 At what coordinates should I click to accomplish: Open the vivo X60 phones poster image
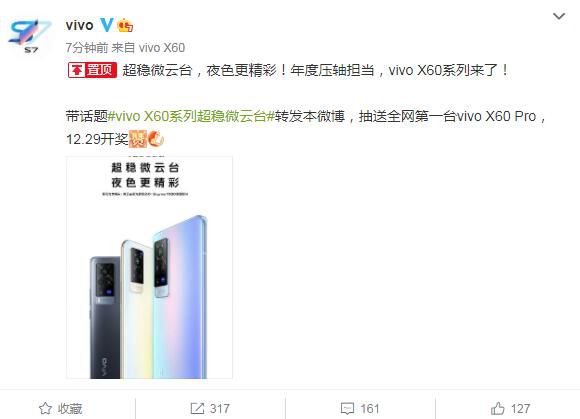click(x=149, y=267)
